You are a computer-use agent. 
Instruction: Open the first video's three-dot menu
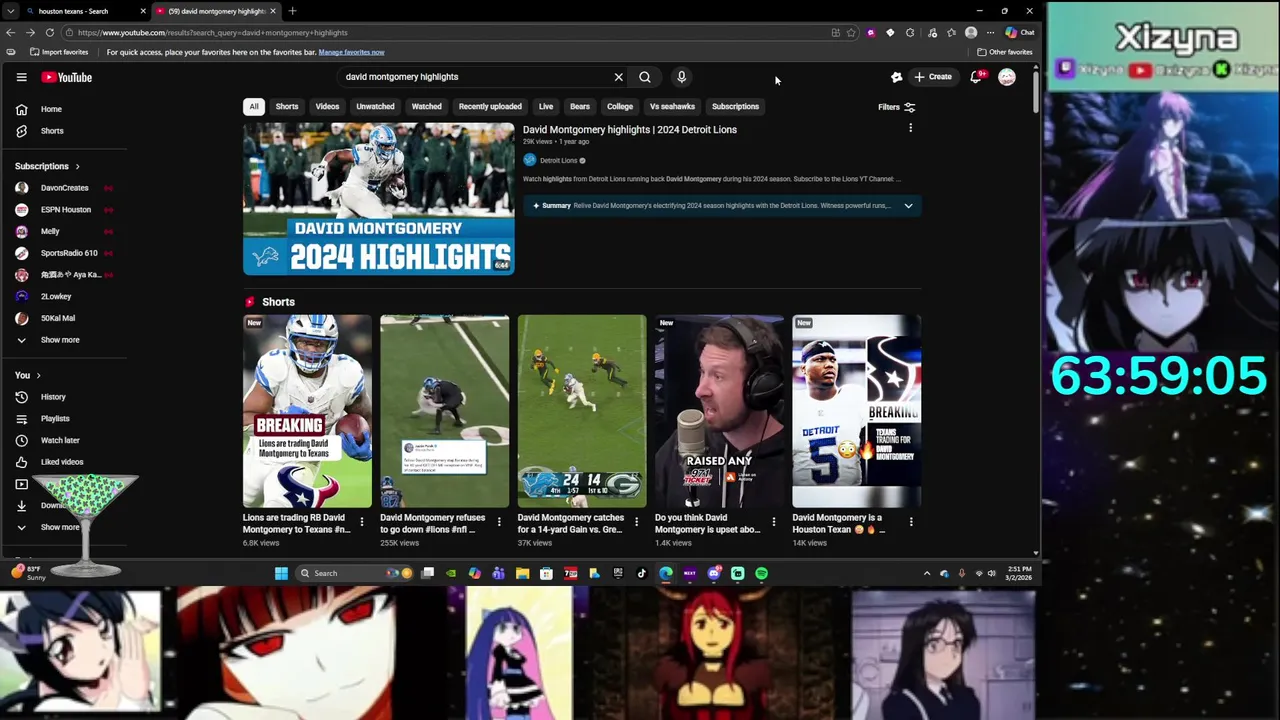coord(910,128)
